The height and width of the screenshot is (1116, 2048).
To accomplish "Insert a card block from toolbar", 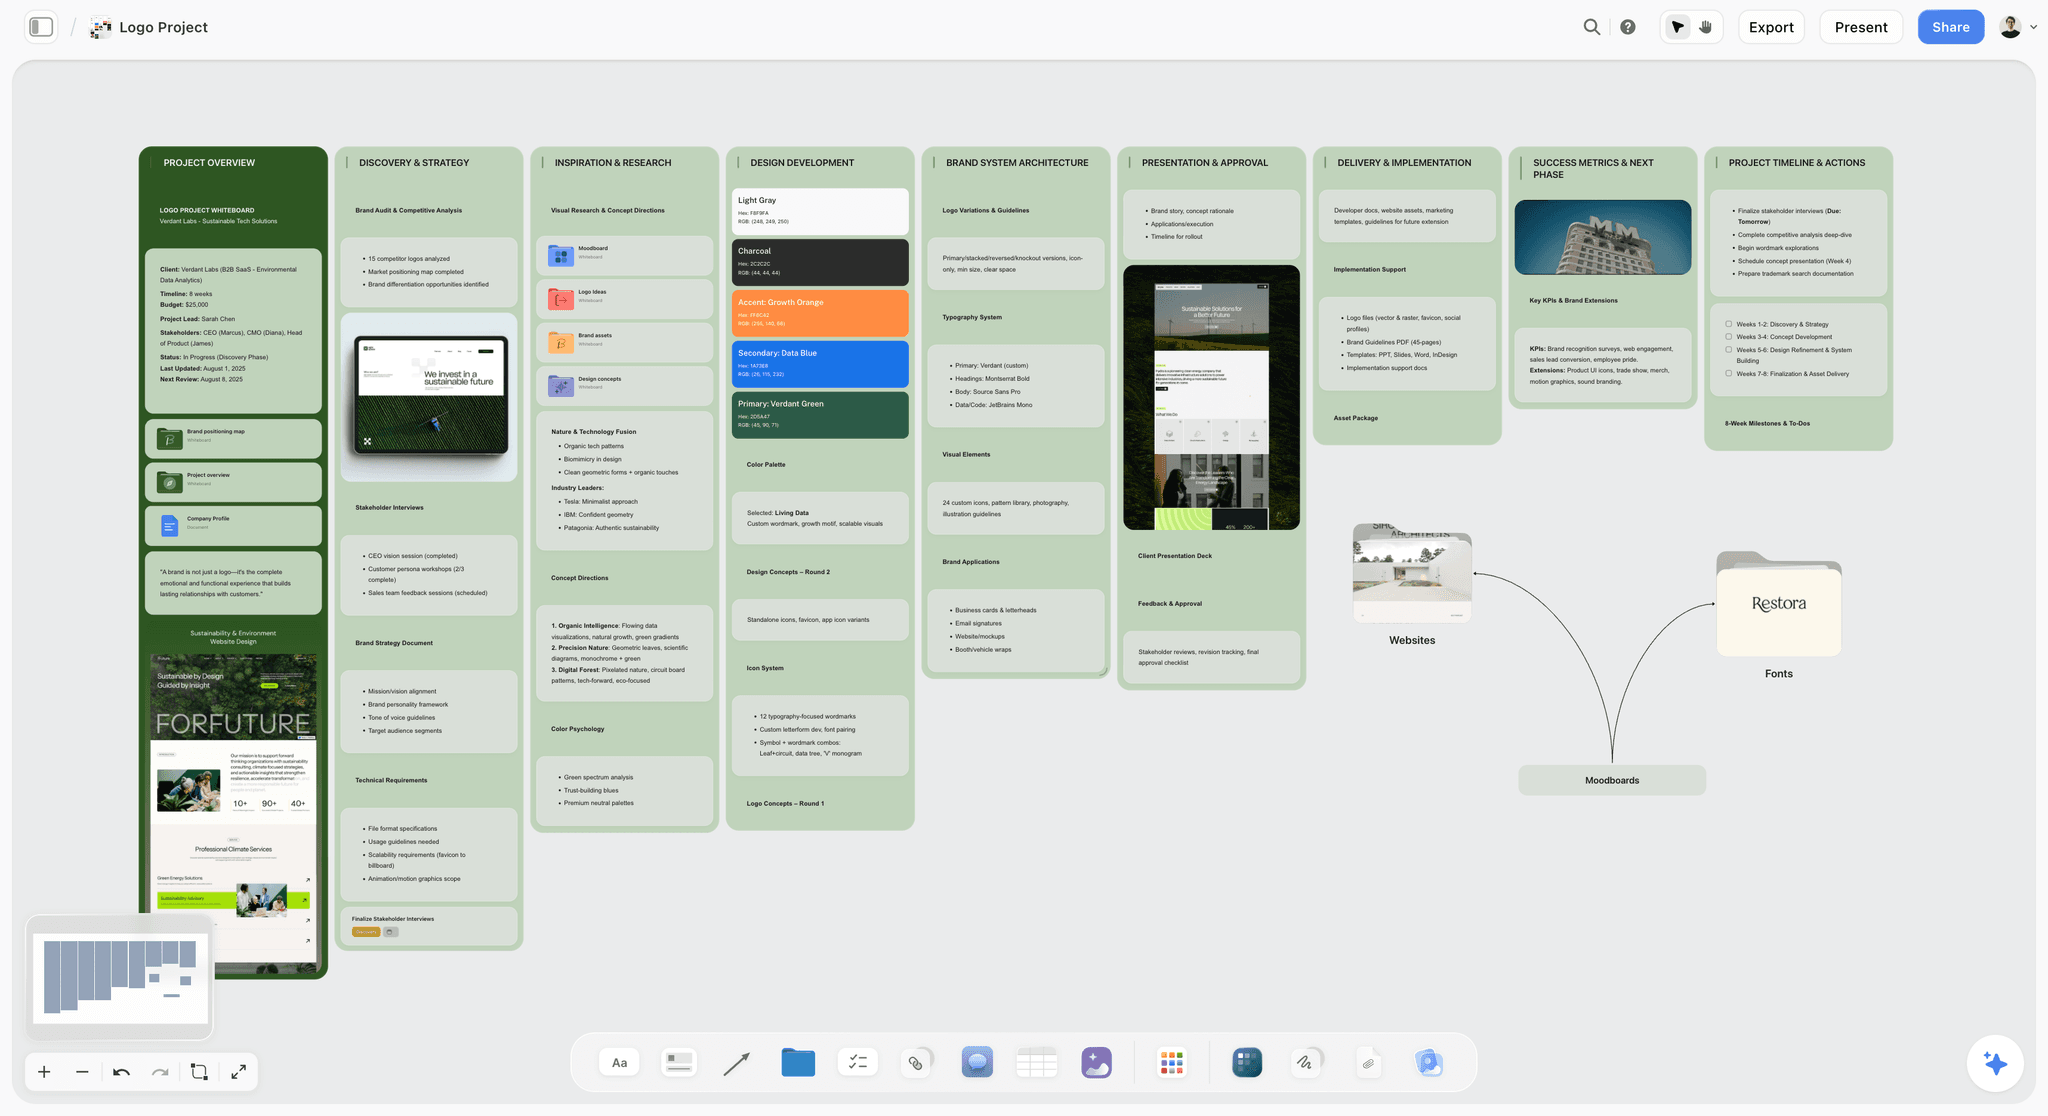I will pos(679,1063).
